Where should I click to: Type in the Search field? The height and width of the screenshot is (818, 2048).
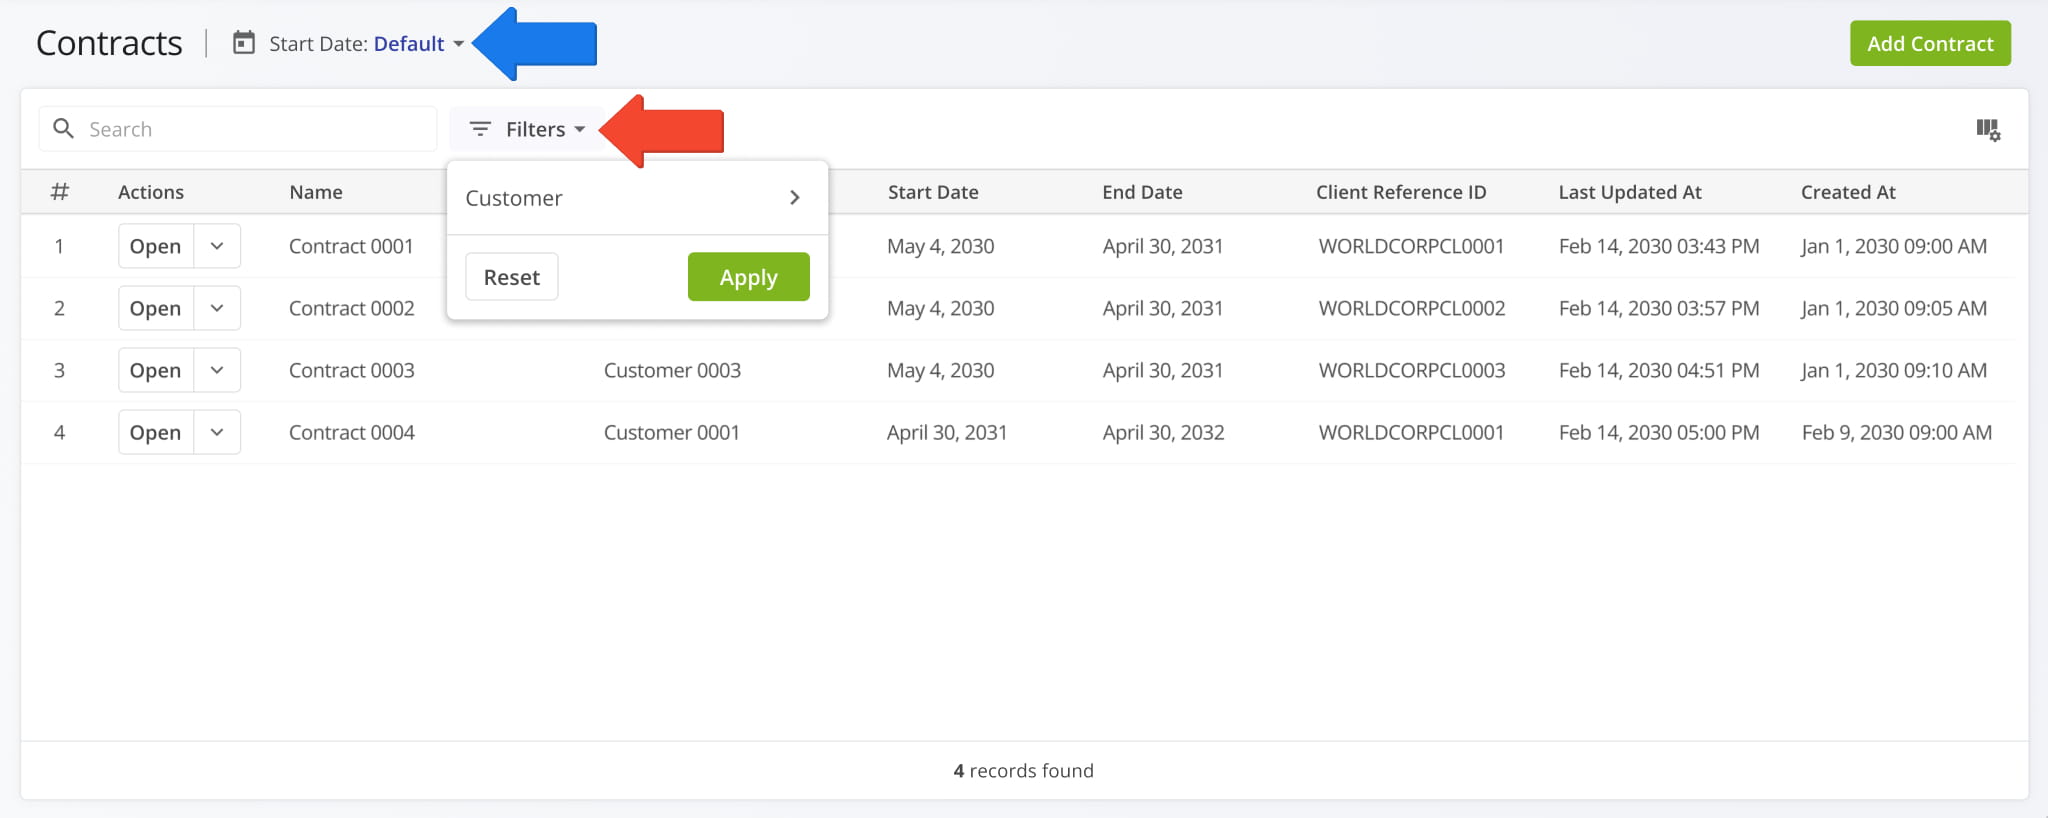(255, 129)
